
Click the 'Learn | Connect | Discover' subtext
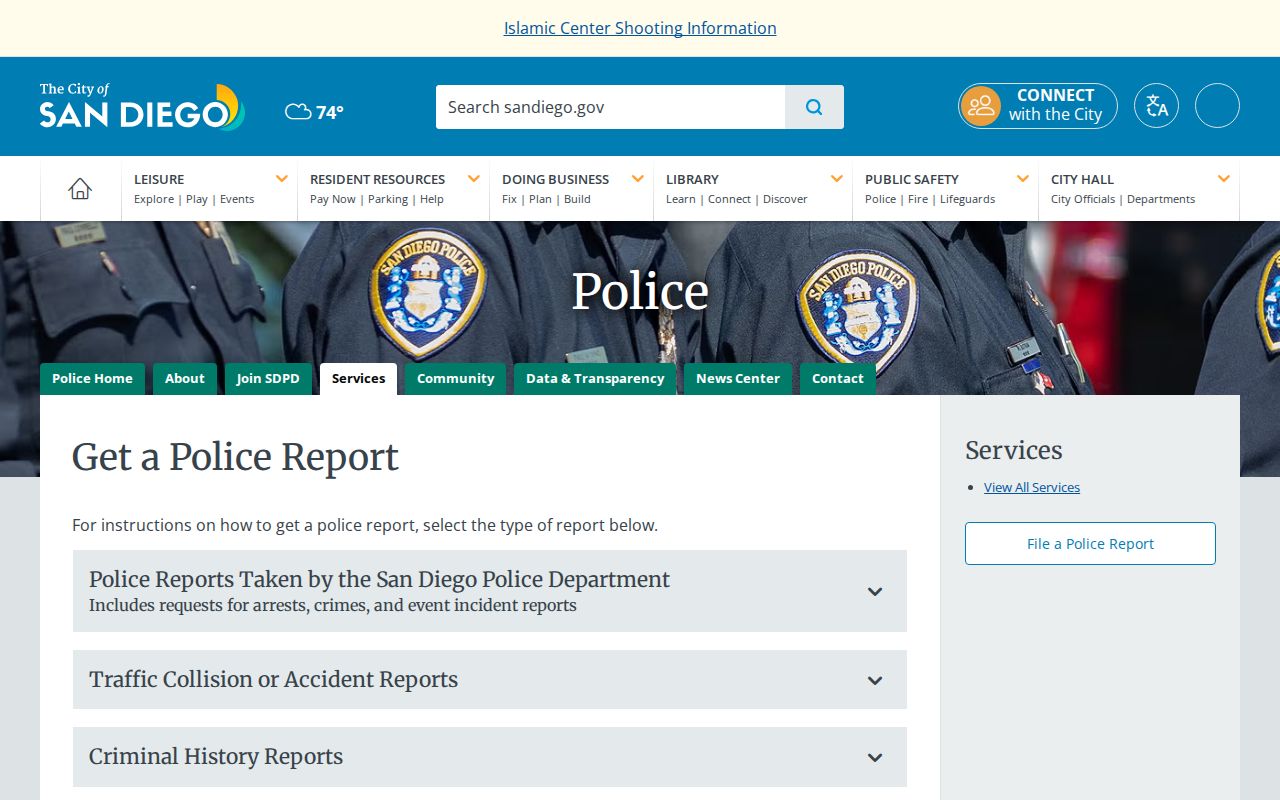point(737,199)
